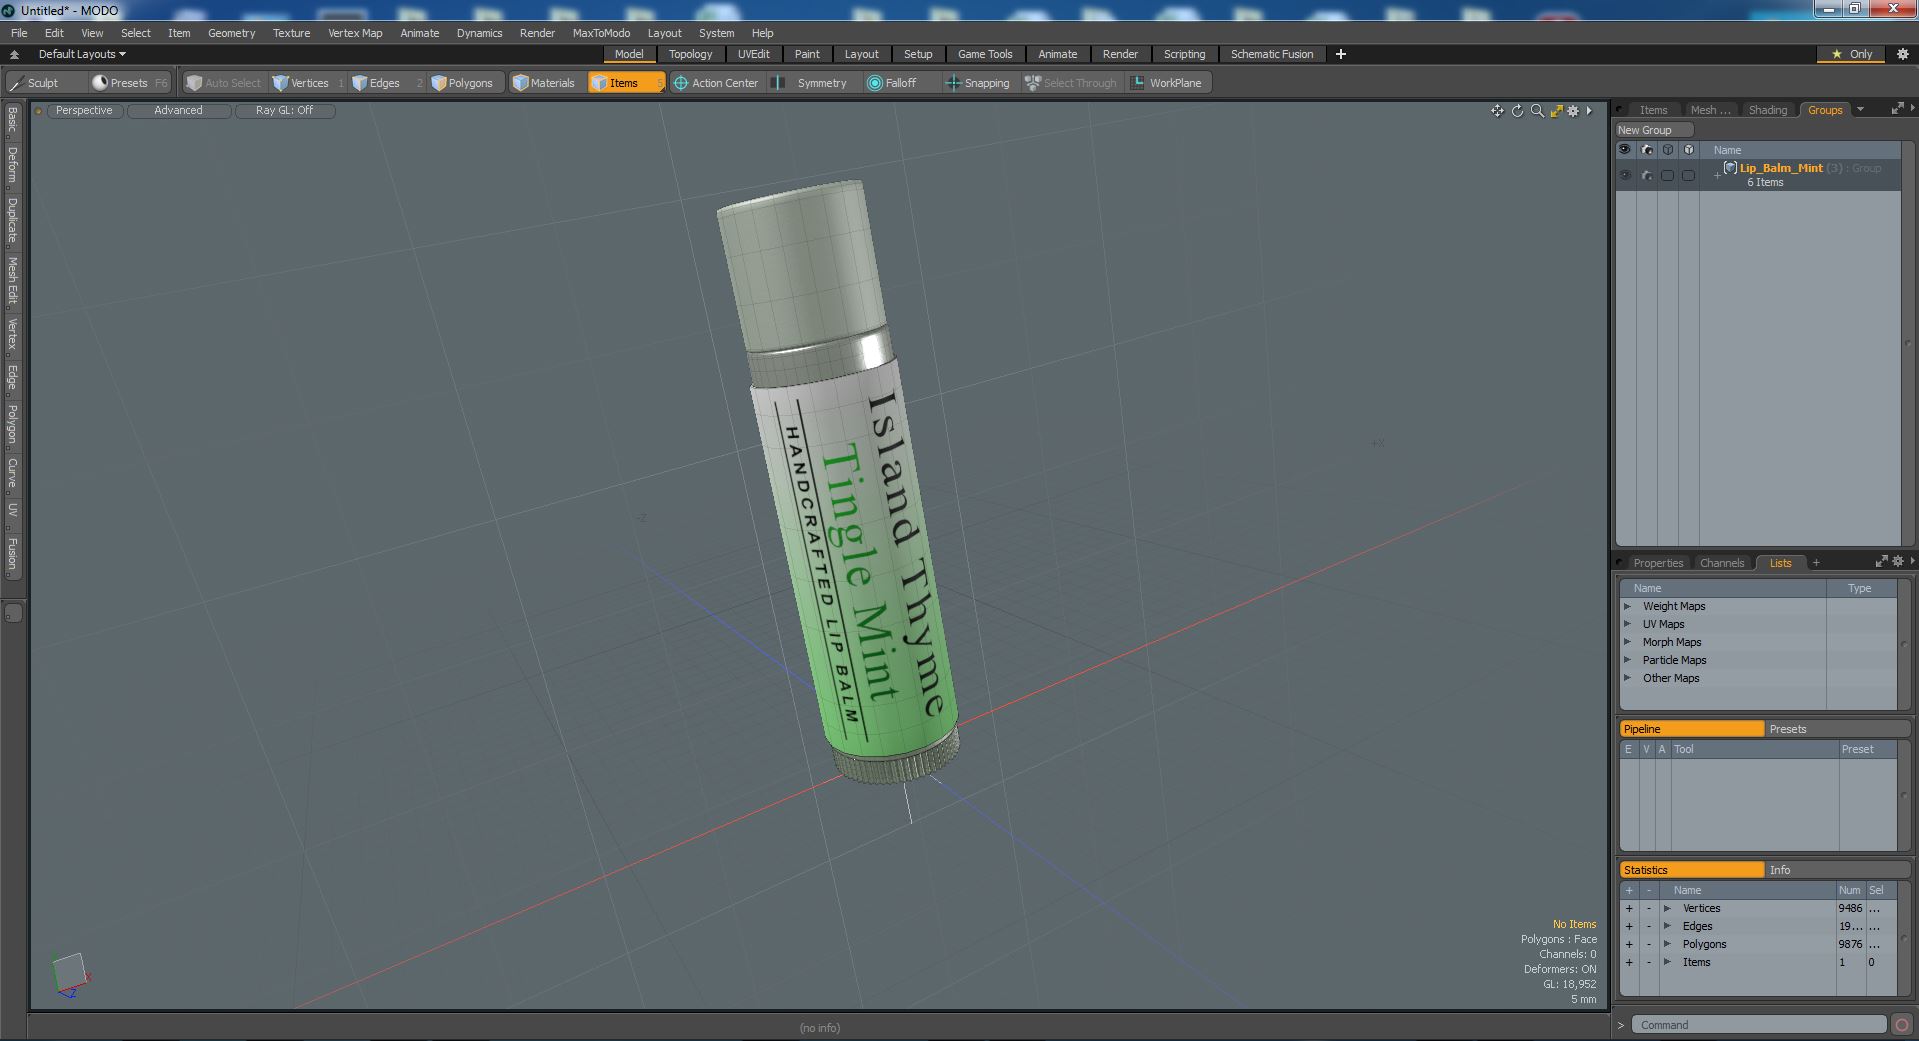Image resolution: width=1919 pixels, height=1041 pixels.
Task: Click the plus for Edges statistics row
Action: coord(1629,926)
